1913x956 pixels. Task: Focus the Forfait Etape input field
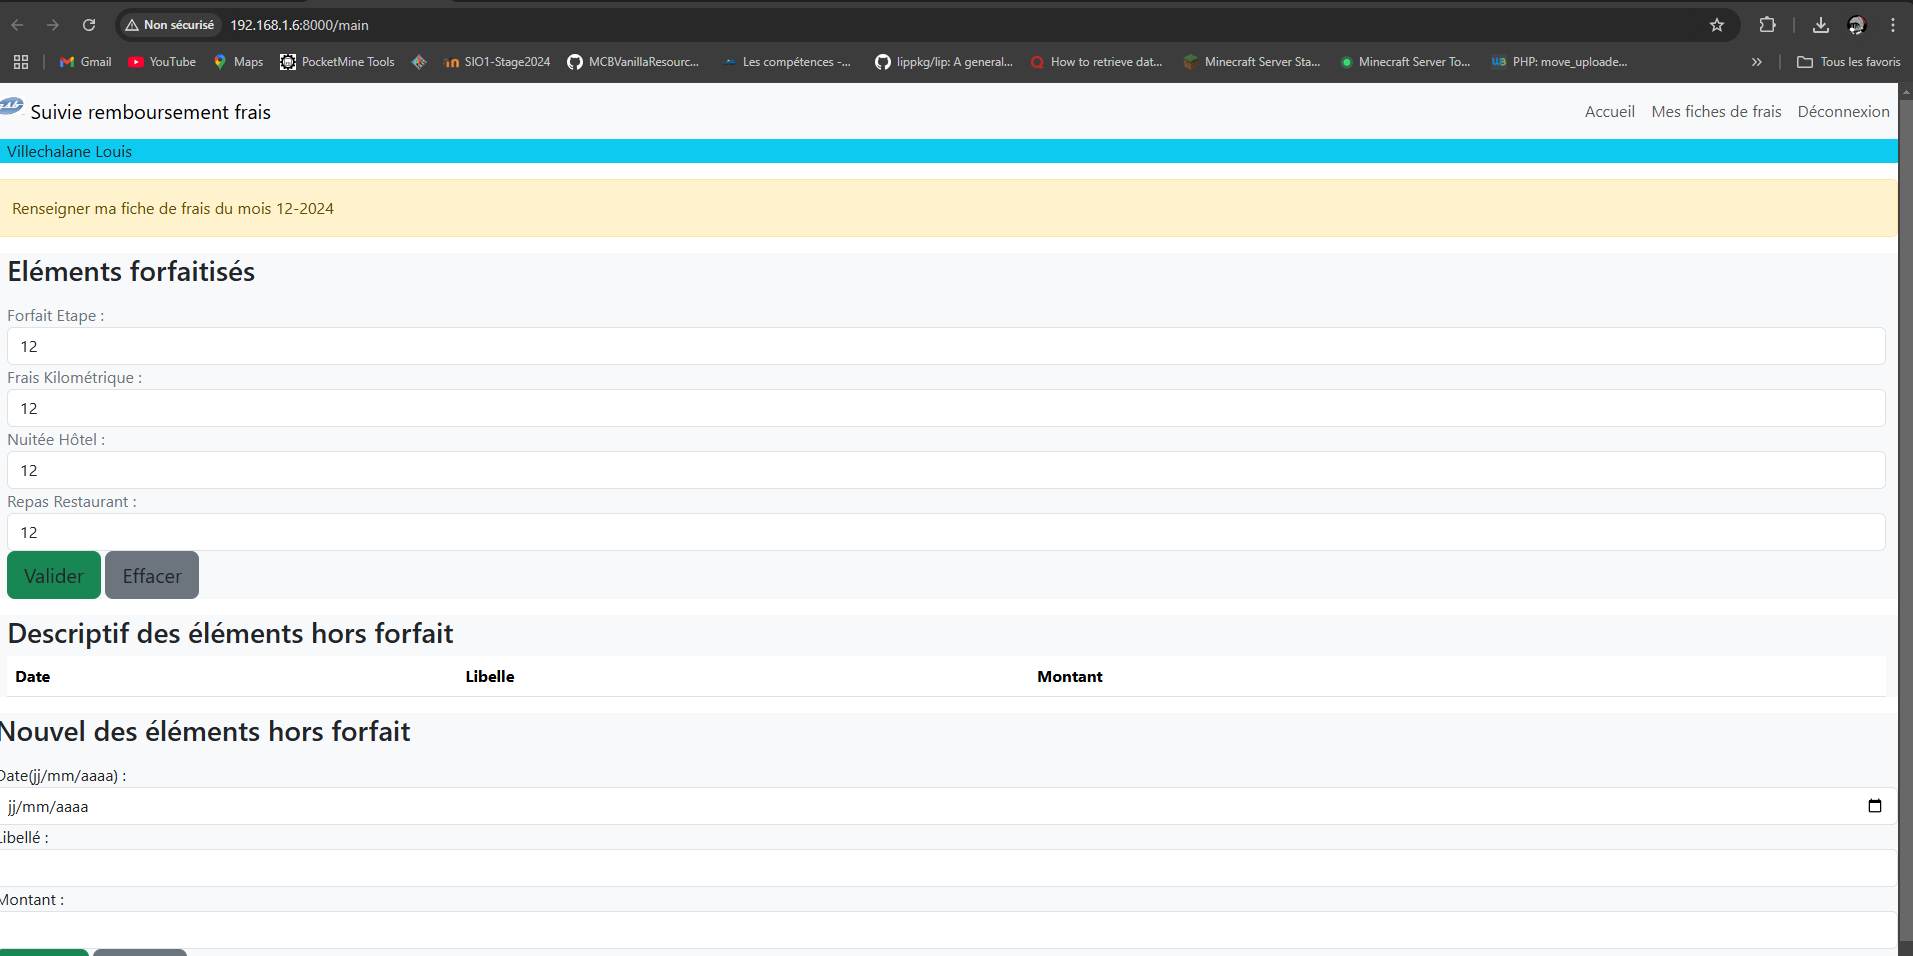[945, 347]
